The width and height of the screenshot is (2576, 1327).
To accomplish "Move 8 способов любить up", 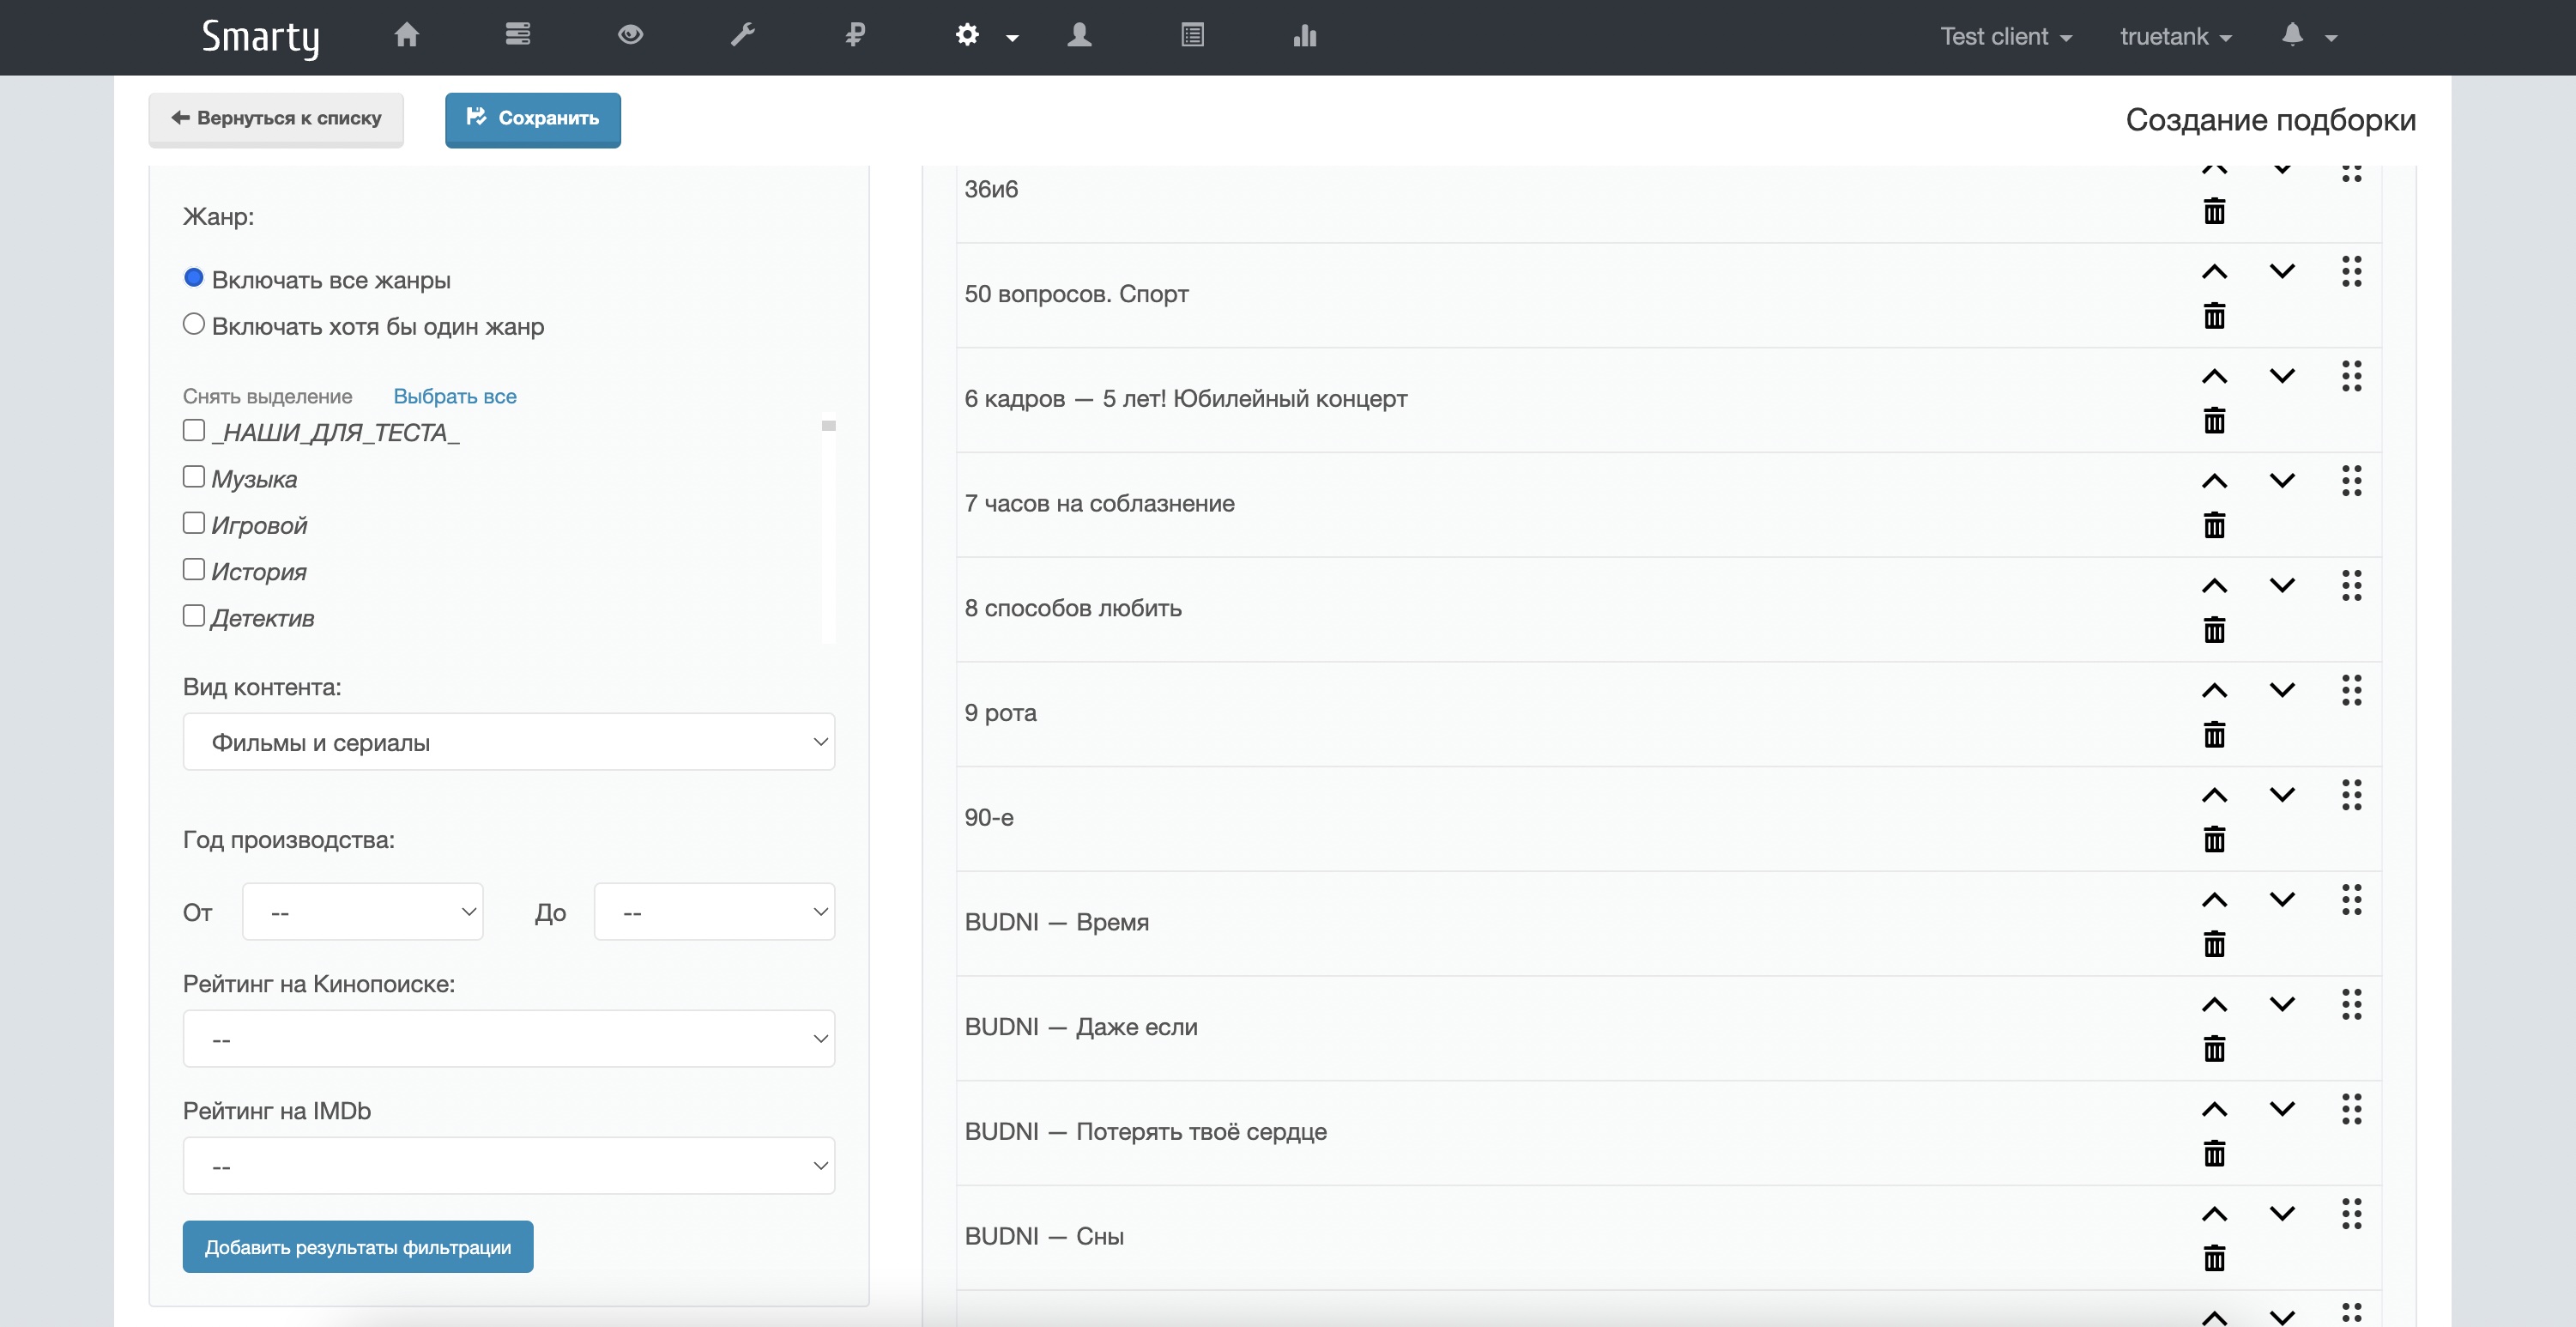I will (x=2214, y=586).
